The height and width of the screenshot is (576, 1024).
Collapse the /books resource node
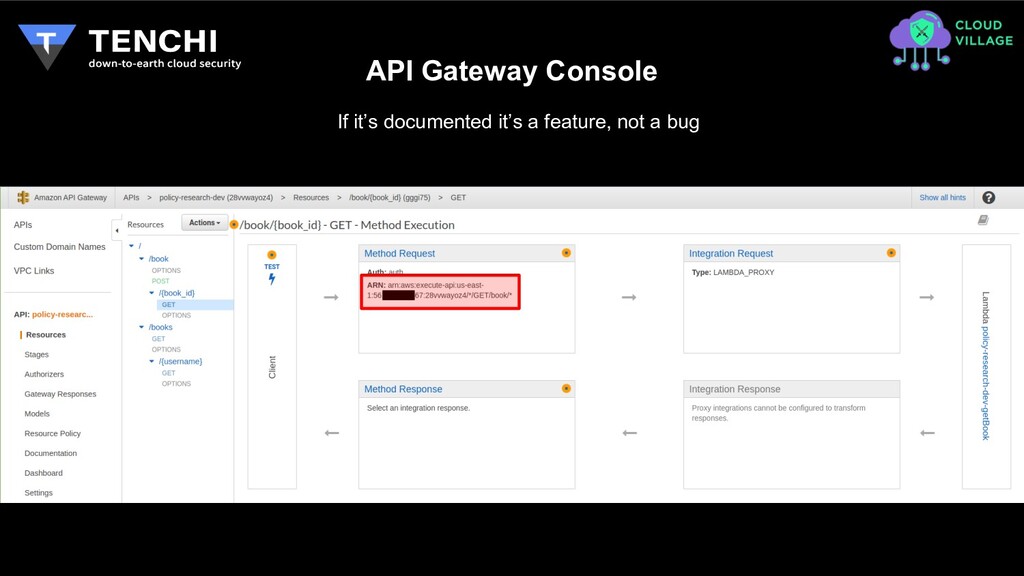tap(141, 327)
